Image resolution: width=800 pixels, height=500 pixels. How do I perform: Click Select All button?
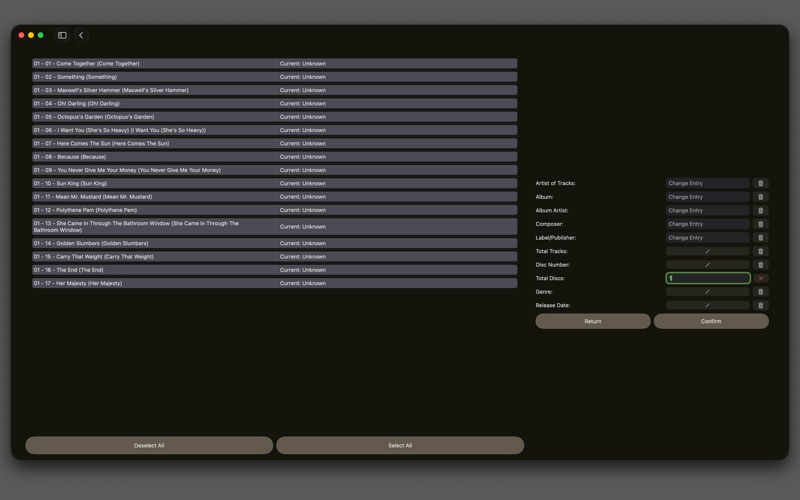click(x=400, y=445)
